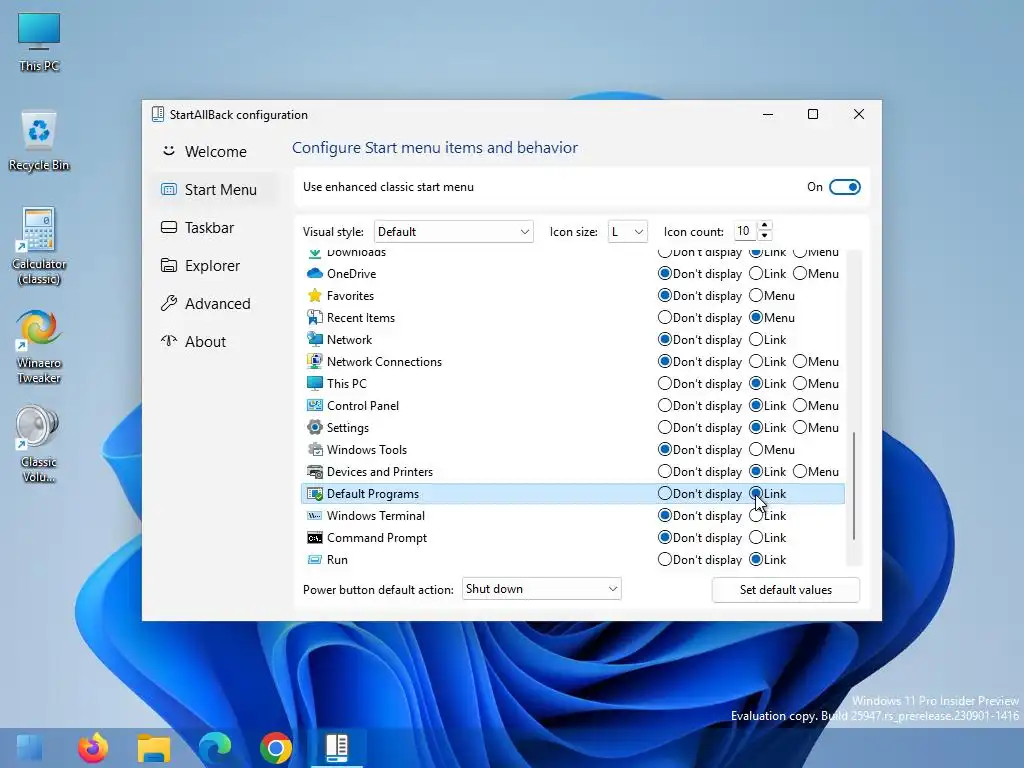Close the StartAllBack configuration window
The image size is (1024, 768).
pos(859,114)
